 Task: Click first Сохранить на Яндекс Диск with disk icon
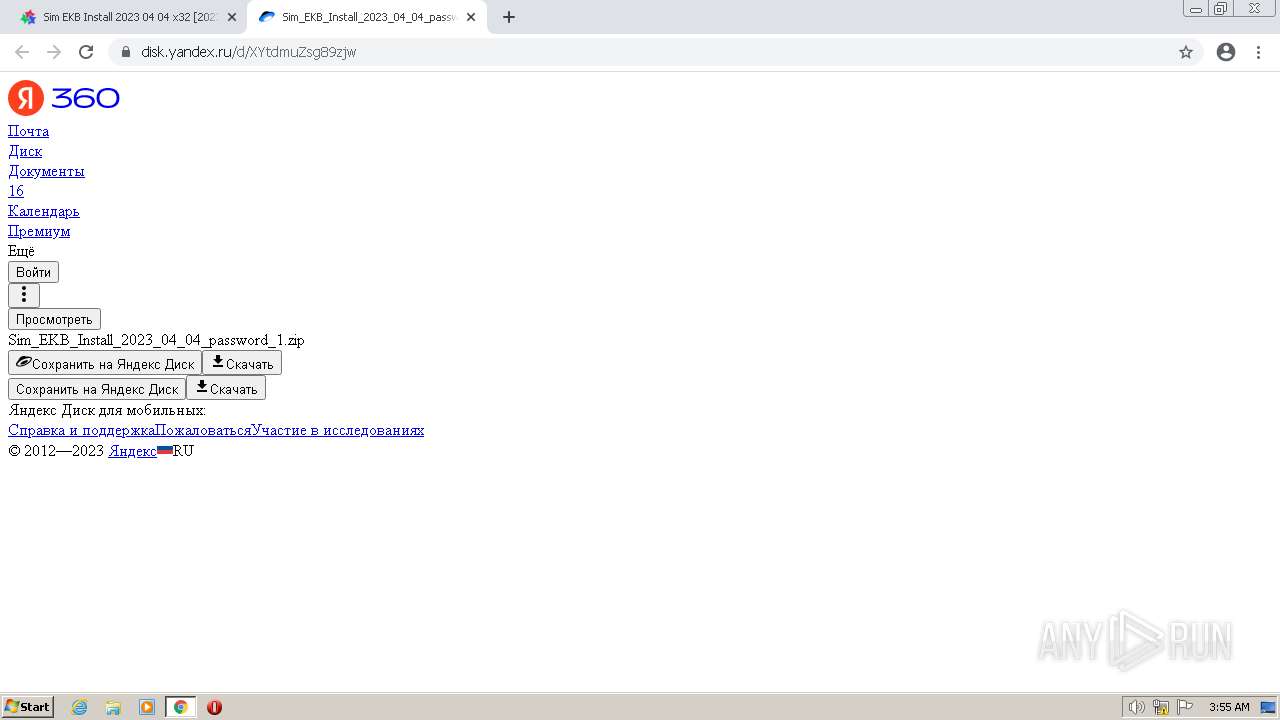click(x=105, y=363)
